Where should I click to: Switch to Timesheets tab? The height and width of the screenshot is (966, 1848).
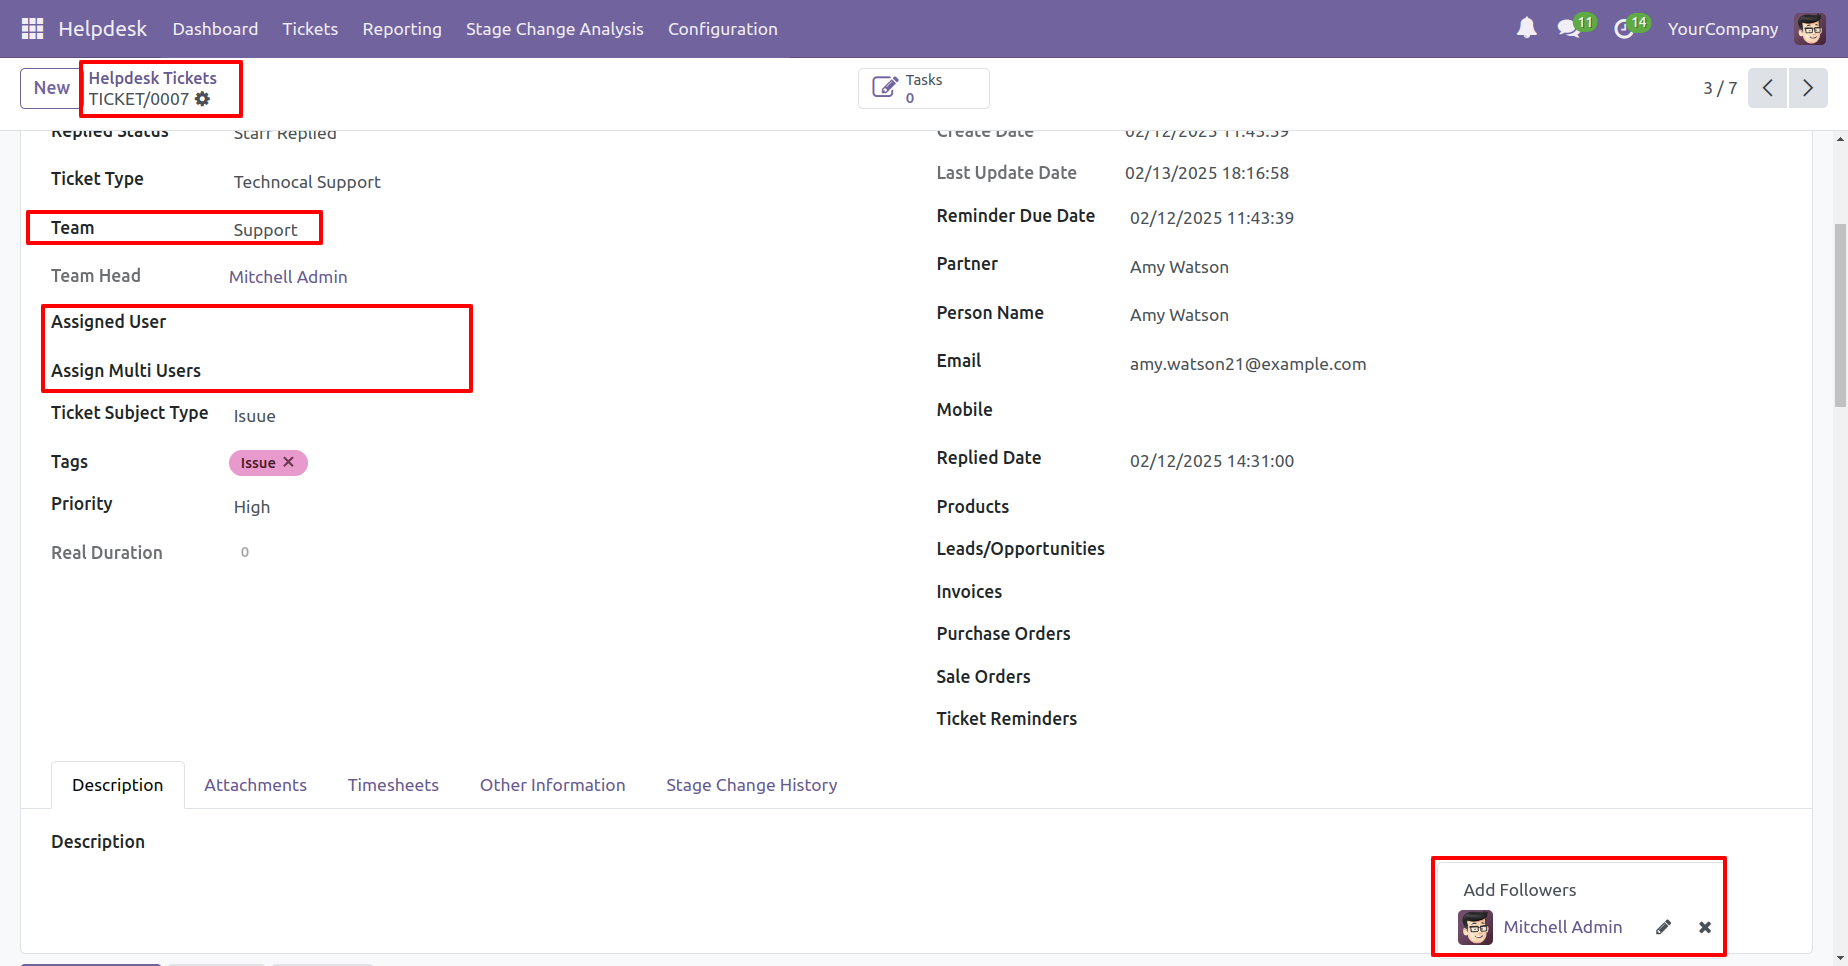click(393, 785)
